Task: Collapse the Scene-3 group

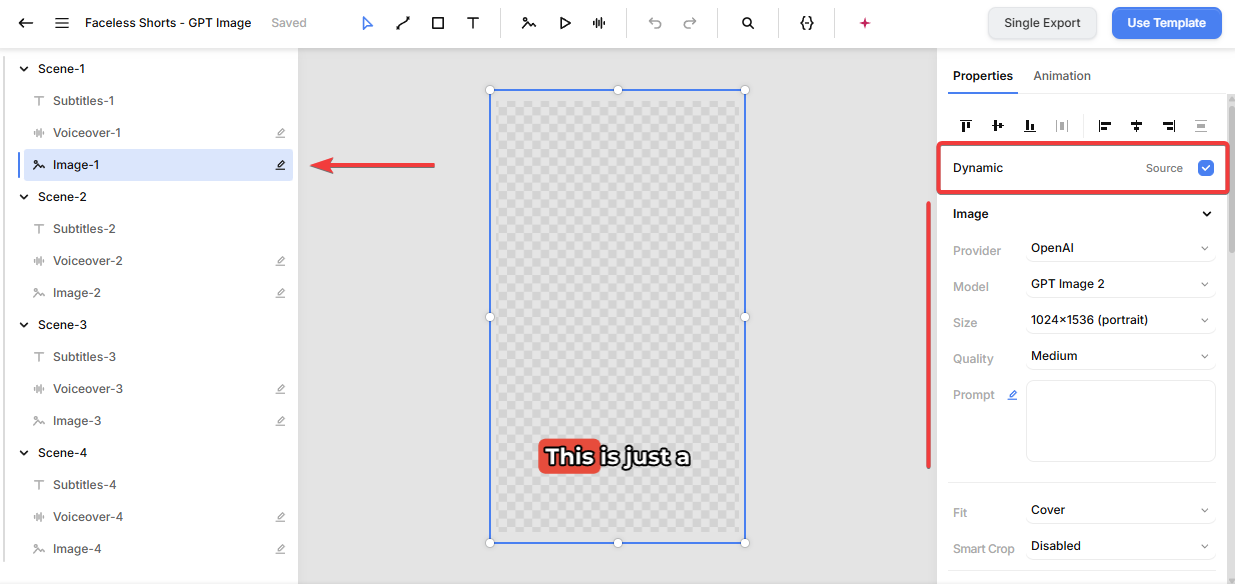Action: click(x=24, y=325)
